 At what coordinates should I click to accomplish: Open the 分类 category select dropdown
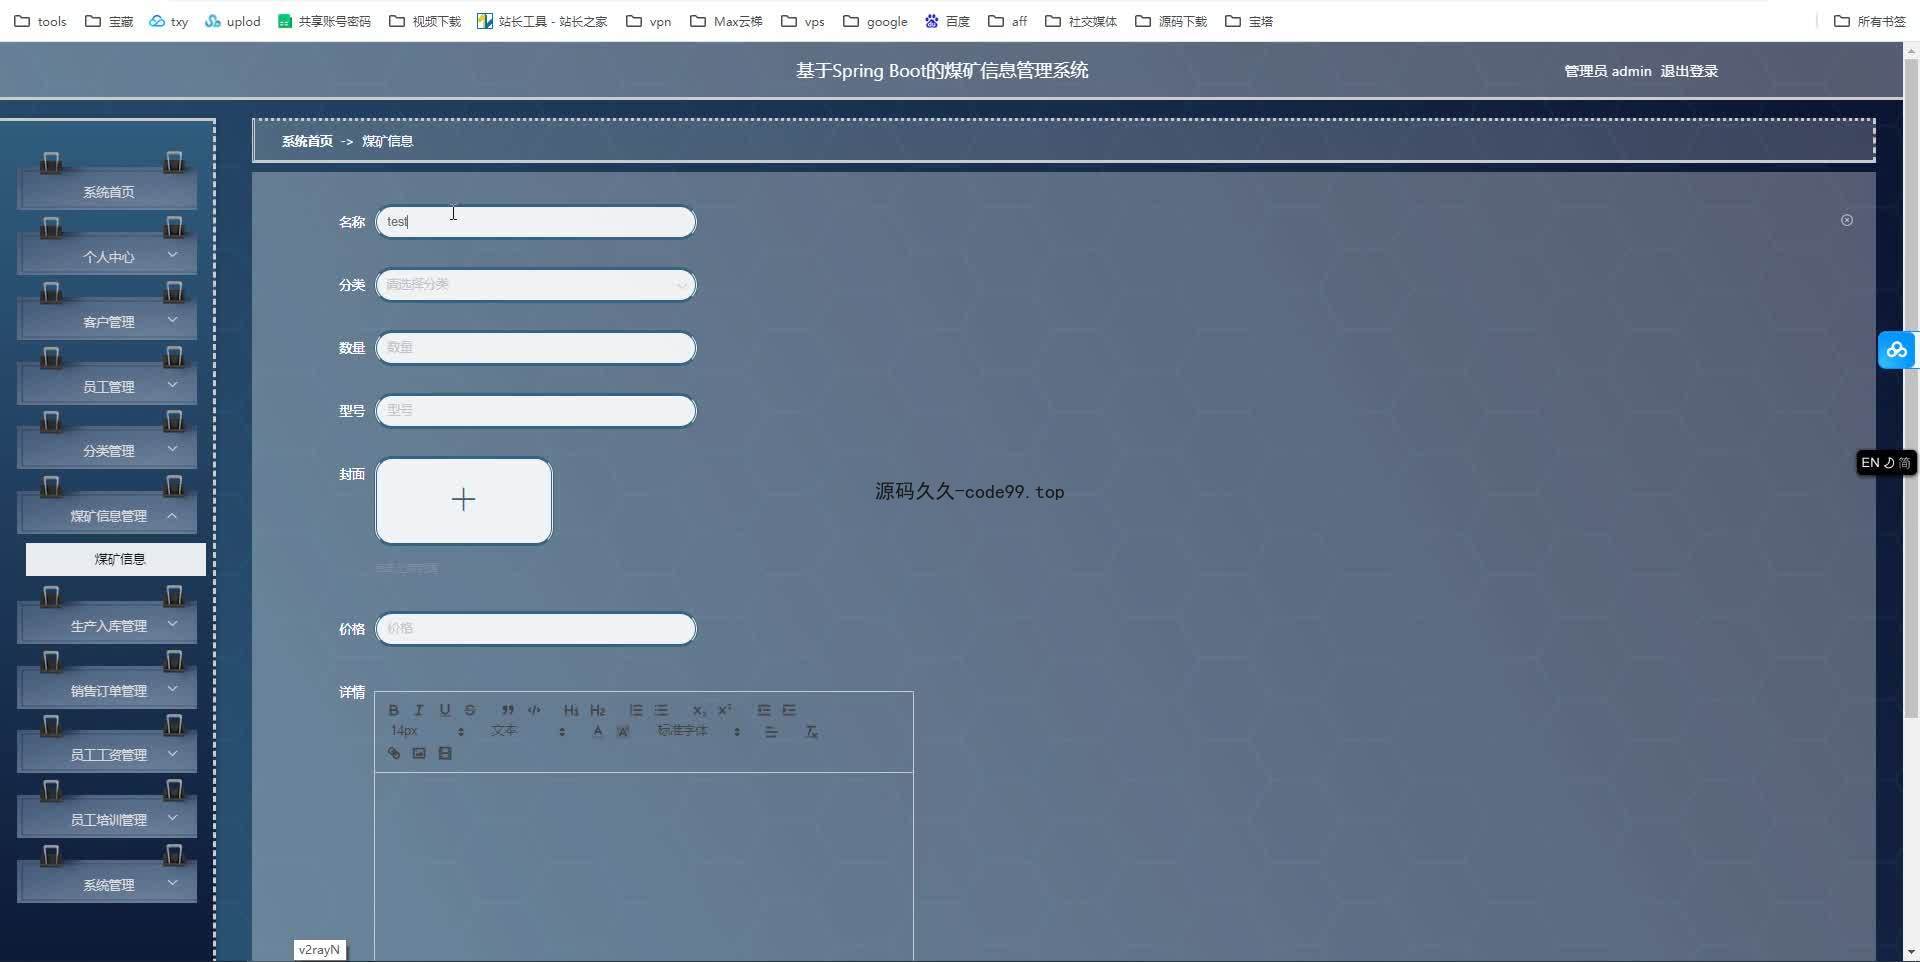(x=535, y=285)
